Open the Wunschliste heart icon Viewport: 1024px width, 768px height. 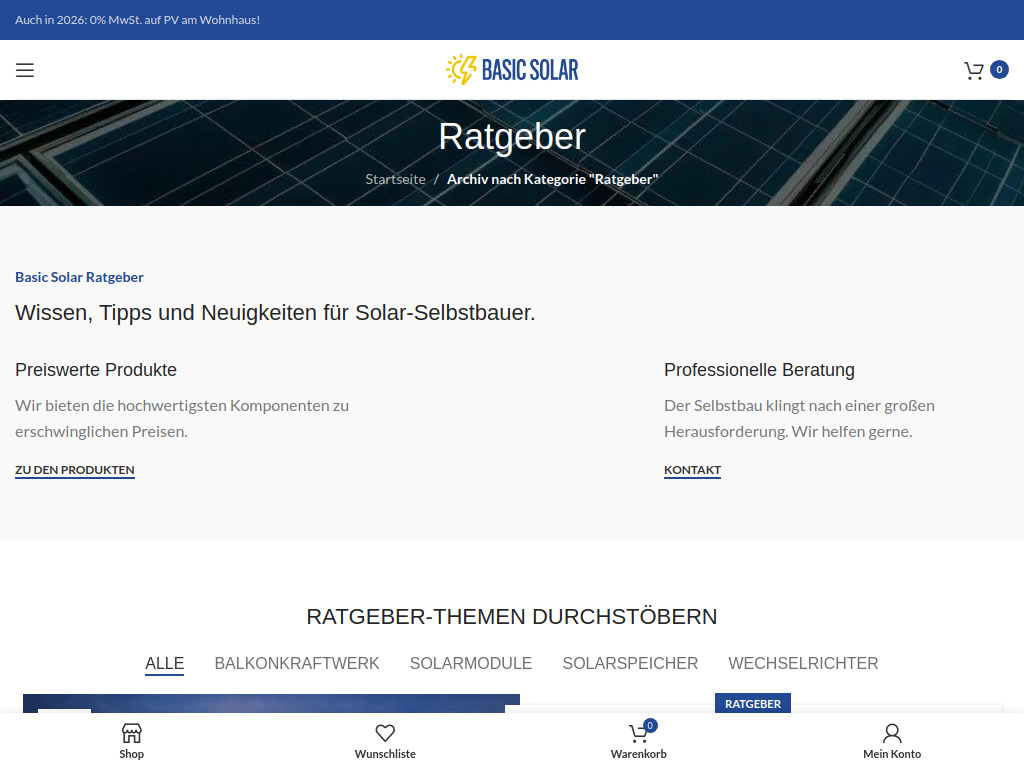pos(385,733)
